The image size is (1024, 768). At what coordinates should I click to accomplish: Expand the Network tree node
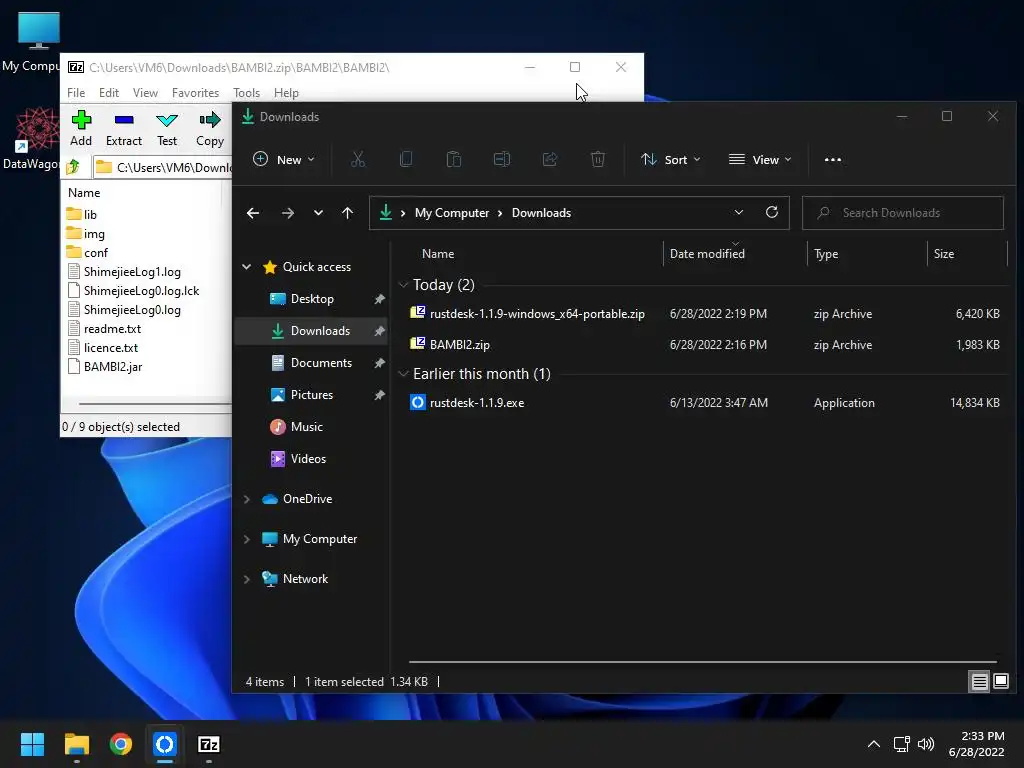(247, 579)
